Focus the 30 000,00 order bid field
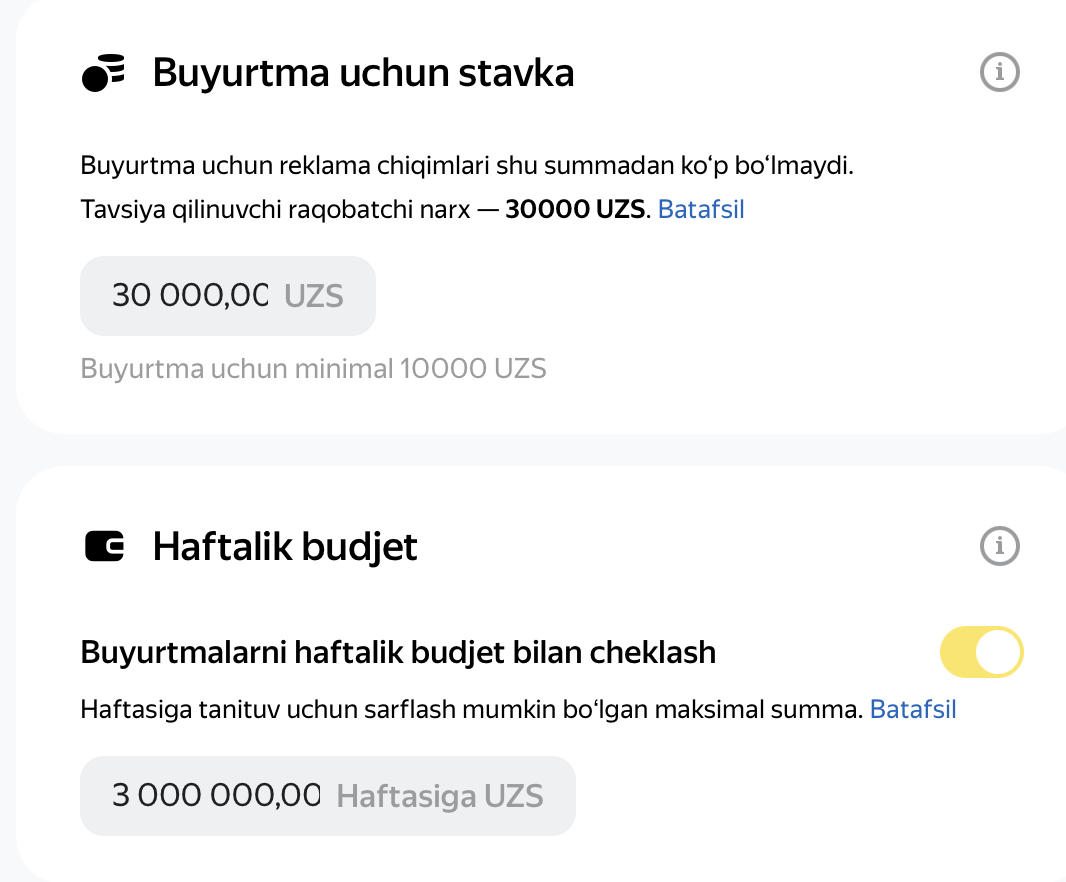1066x882 pixels. click(x=228, y=296)
